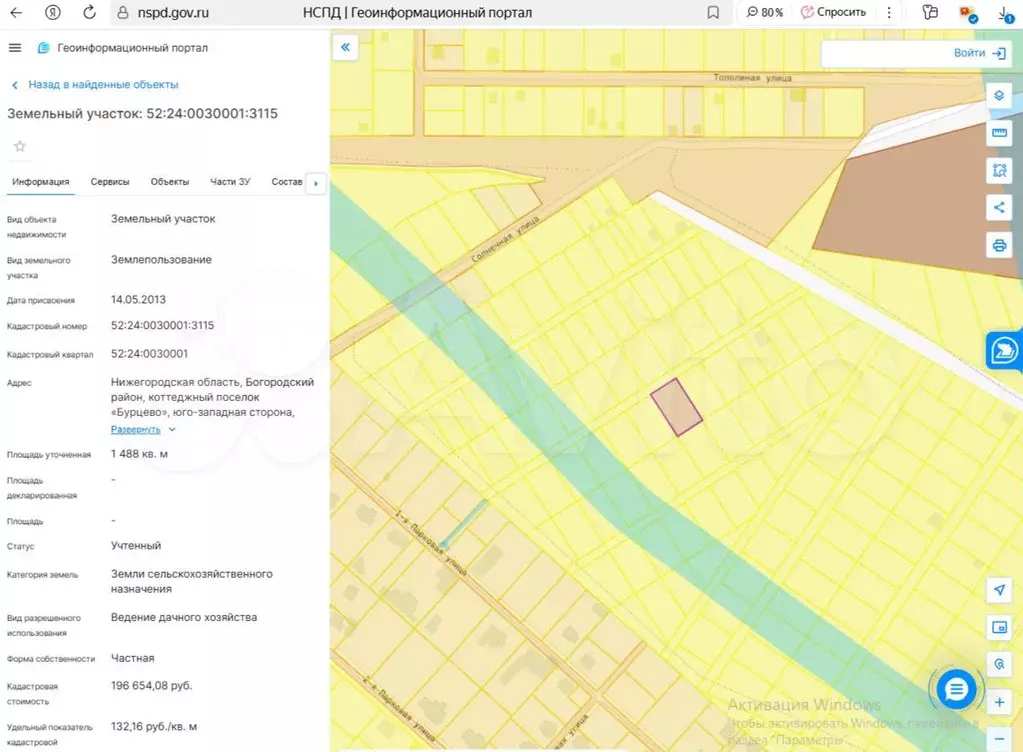This screenshot has width=1023, height=752.
Task: Center the map on my location
Action: tap(999, 590)
